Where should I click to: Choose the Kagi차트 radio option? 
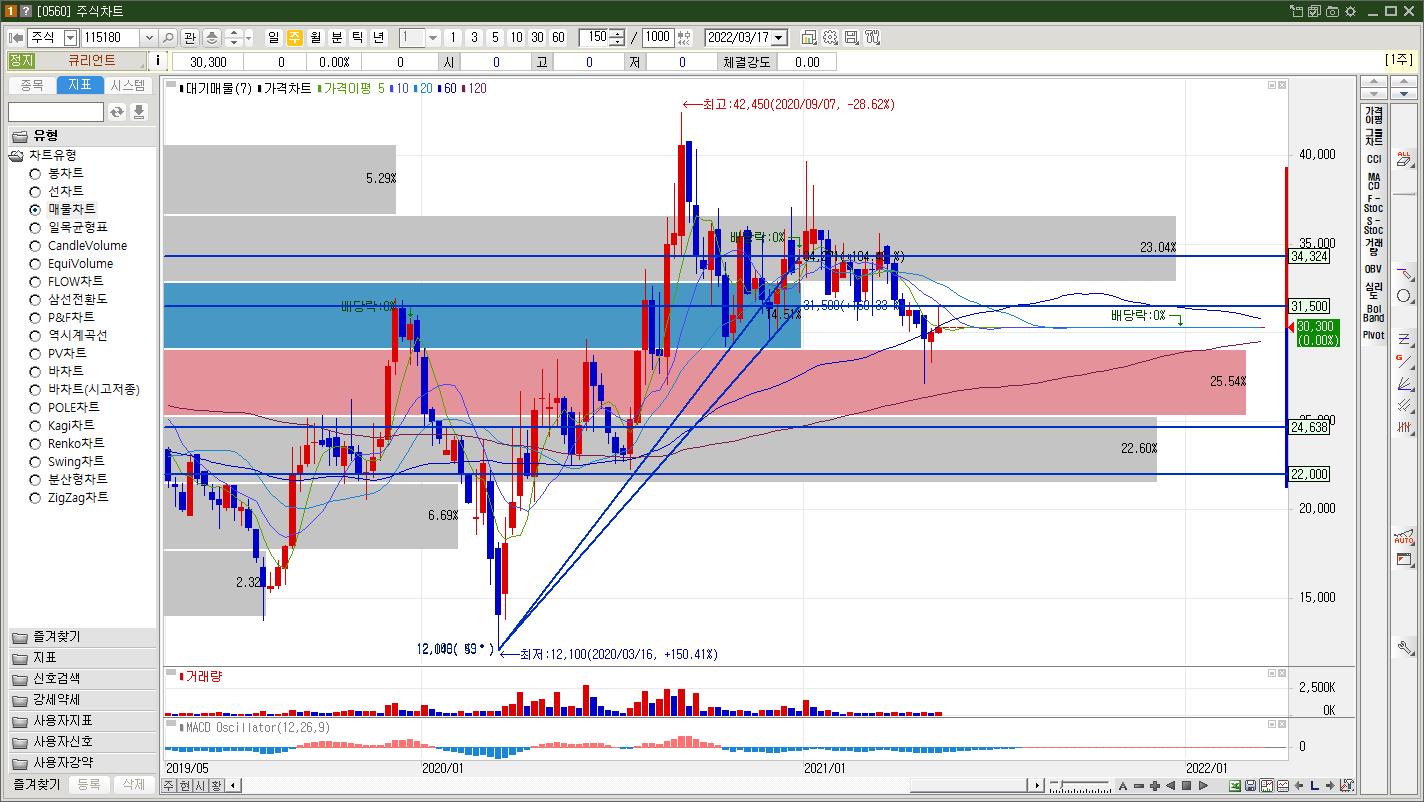(x=35, y=426)
